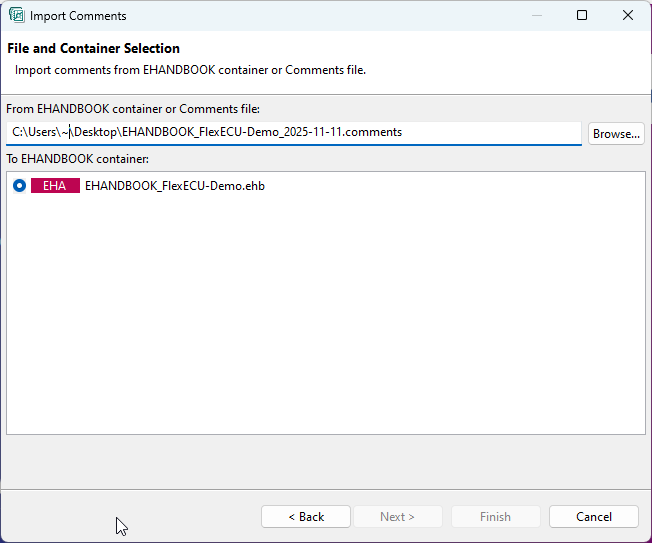Click the red EHA container badge
This screenshot has width=652, height=543.
point(55,185)
